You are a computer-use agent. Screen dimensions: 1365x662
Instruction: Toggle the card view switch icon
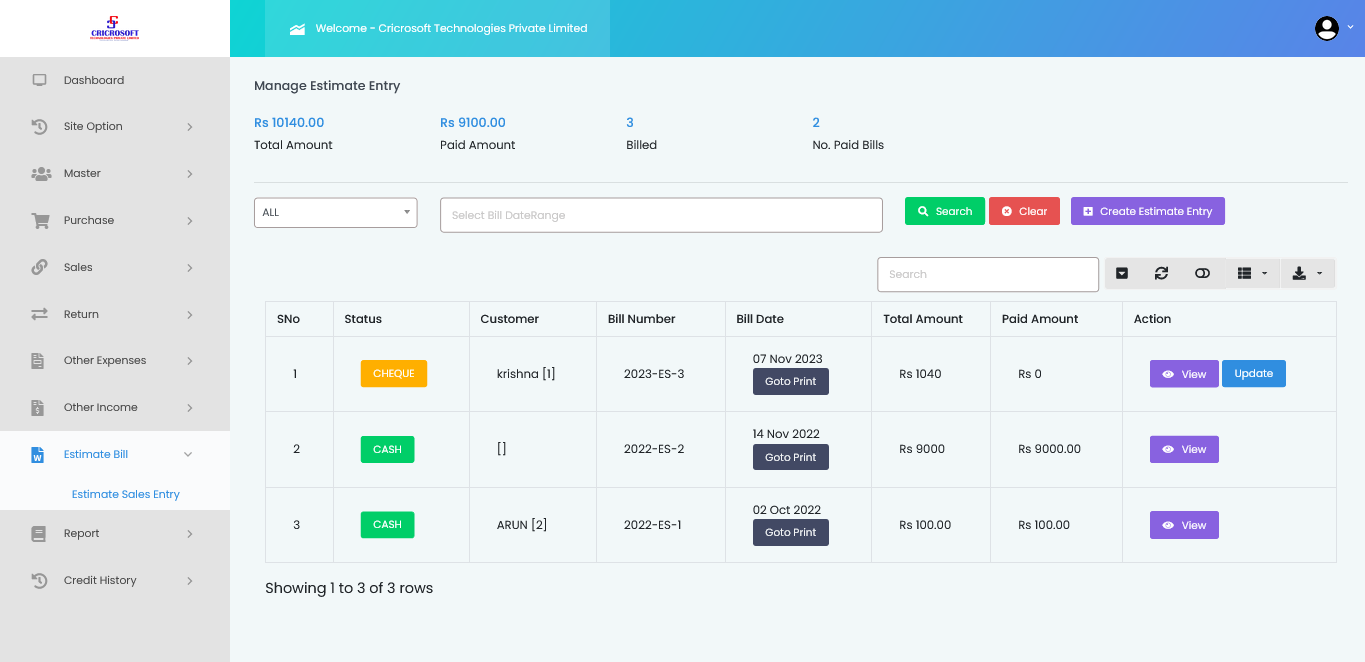(x=1202, y=273)
